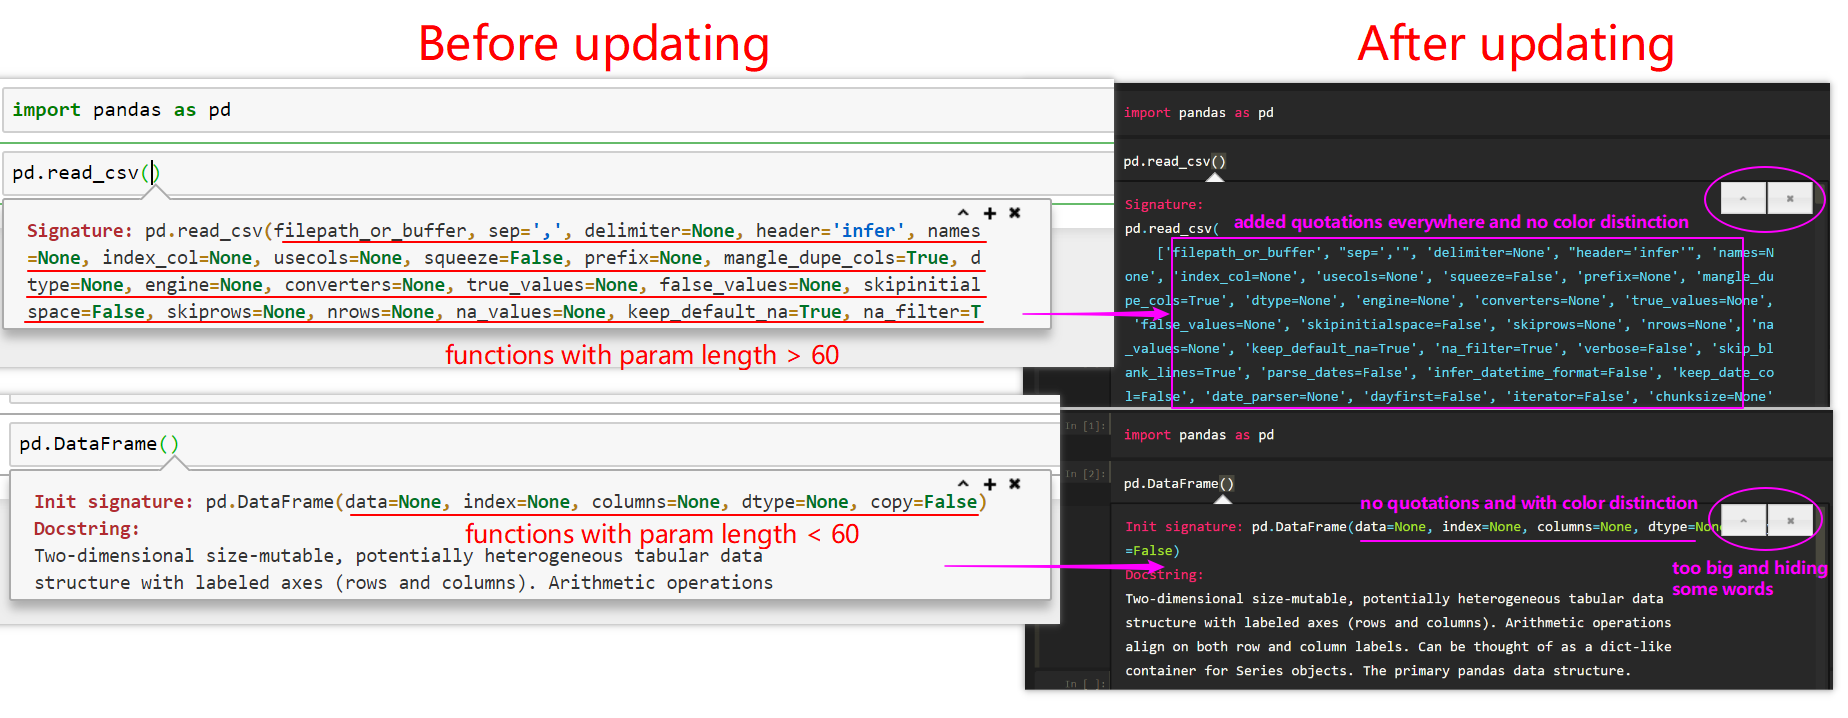Open read_csv tooltip in pager via plus icon
Screen dimensions: 1848x718
point(990,213)
